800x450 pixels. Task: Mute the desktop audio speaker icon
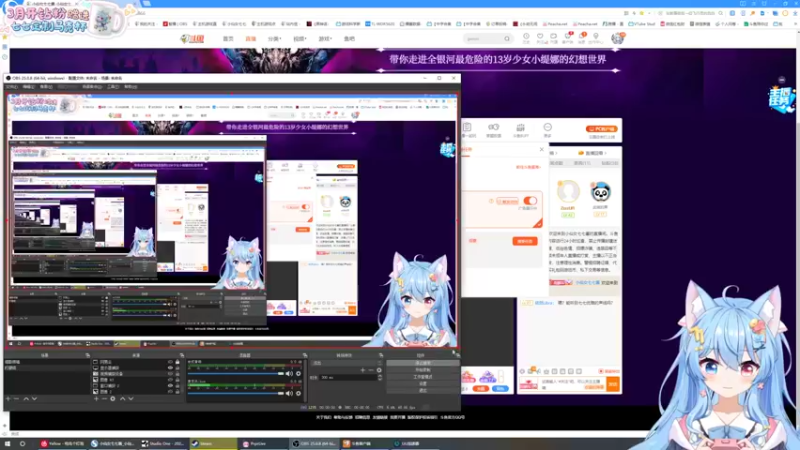pyautogui.click(x=289, y=374)
